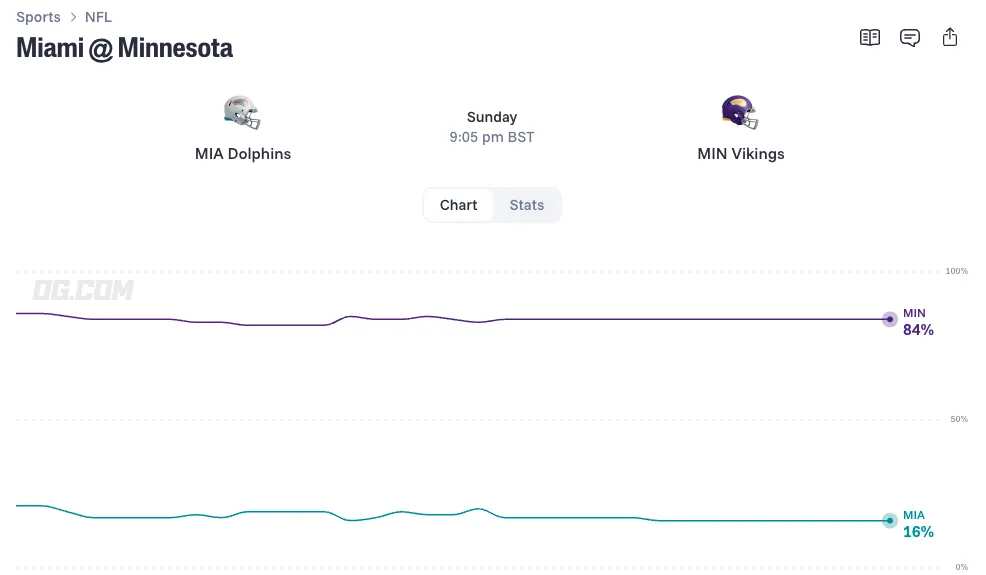Click the share icon
The height and width of the screenshot is (575, 986).
(x=950, y=37)
